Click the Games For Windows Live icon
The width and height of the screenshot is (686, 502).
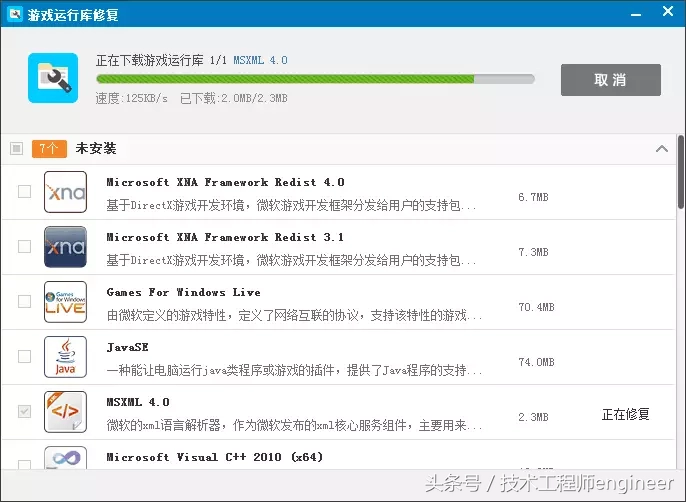tap(65, 302)
